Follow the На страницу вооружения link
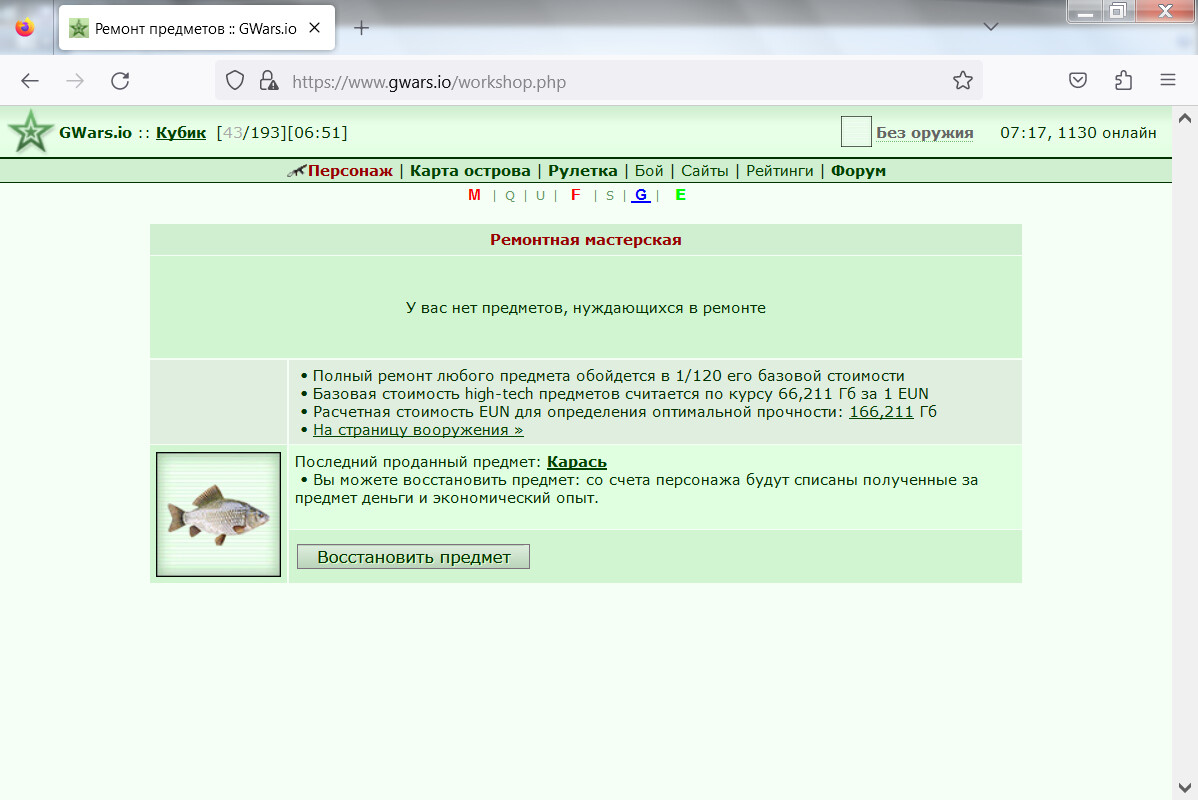 point(418,430)
